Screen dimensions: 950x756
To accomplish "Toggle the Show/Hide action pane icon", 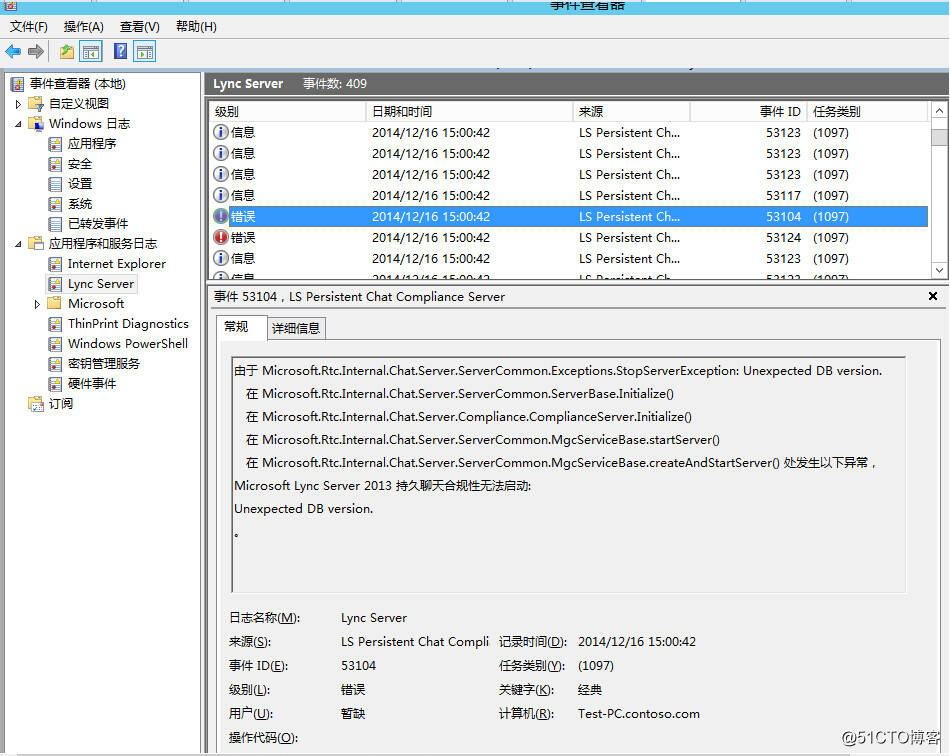I will click(145, 52).
